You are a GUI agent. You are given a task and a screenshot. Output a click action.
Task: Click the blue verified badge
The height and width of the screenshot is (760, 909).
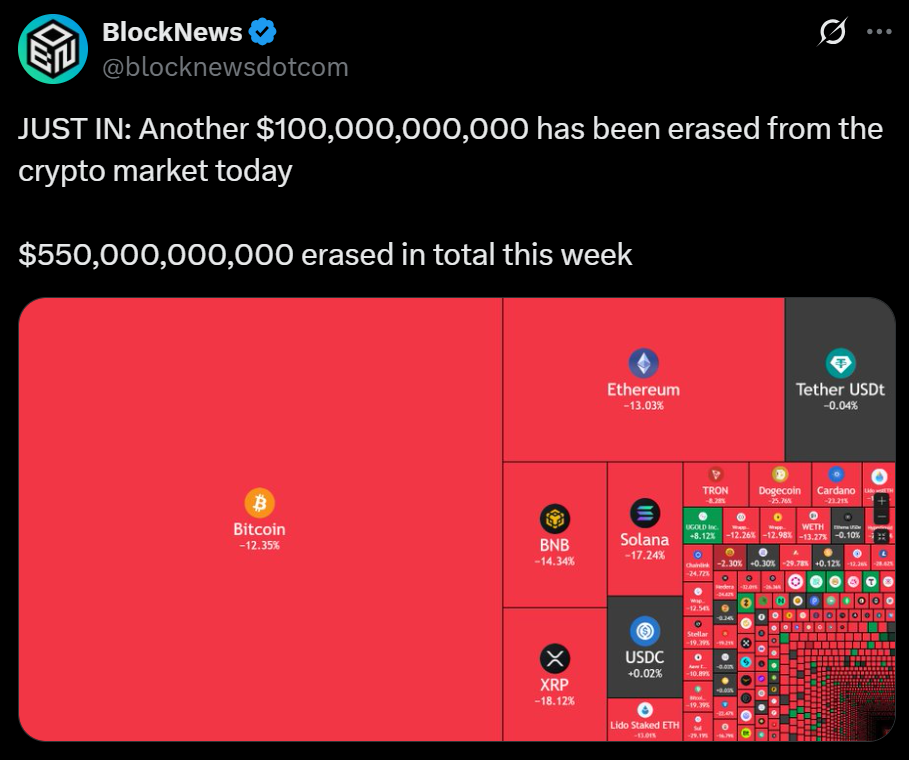[x=263, y=32]
